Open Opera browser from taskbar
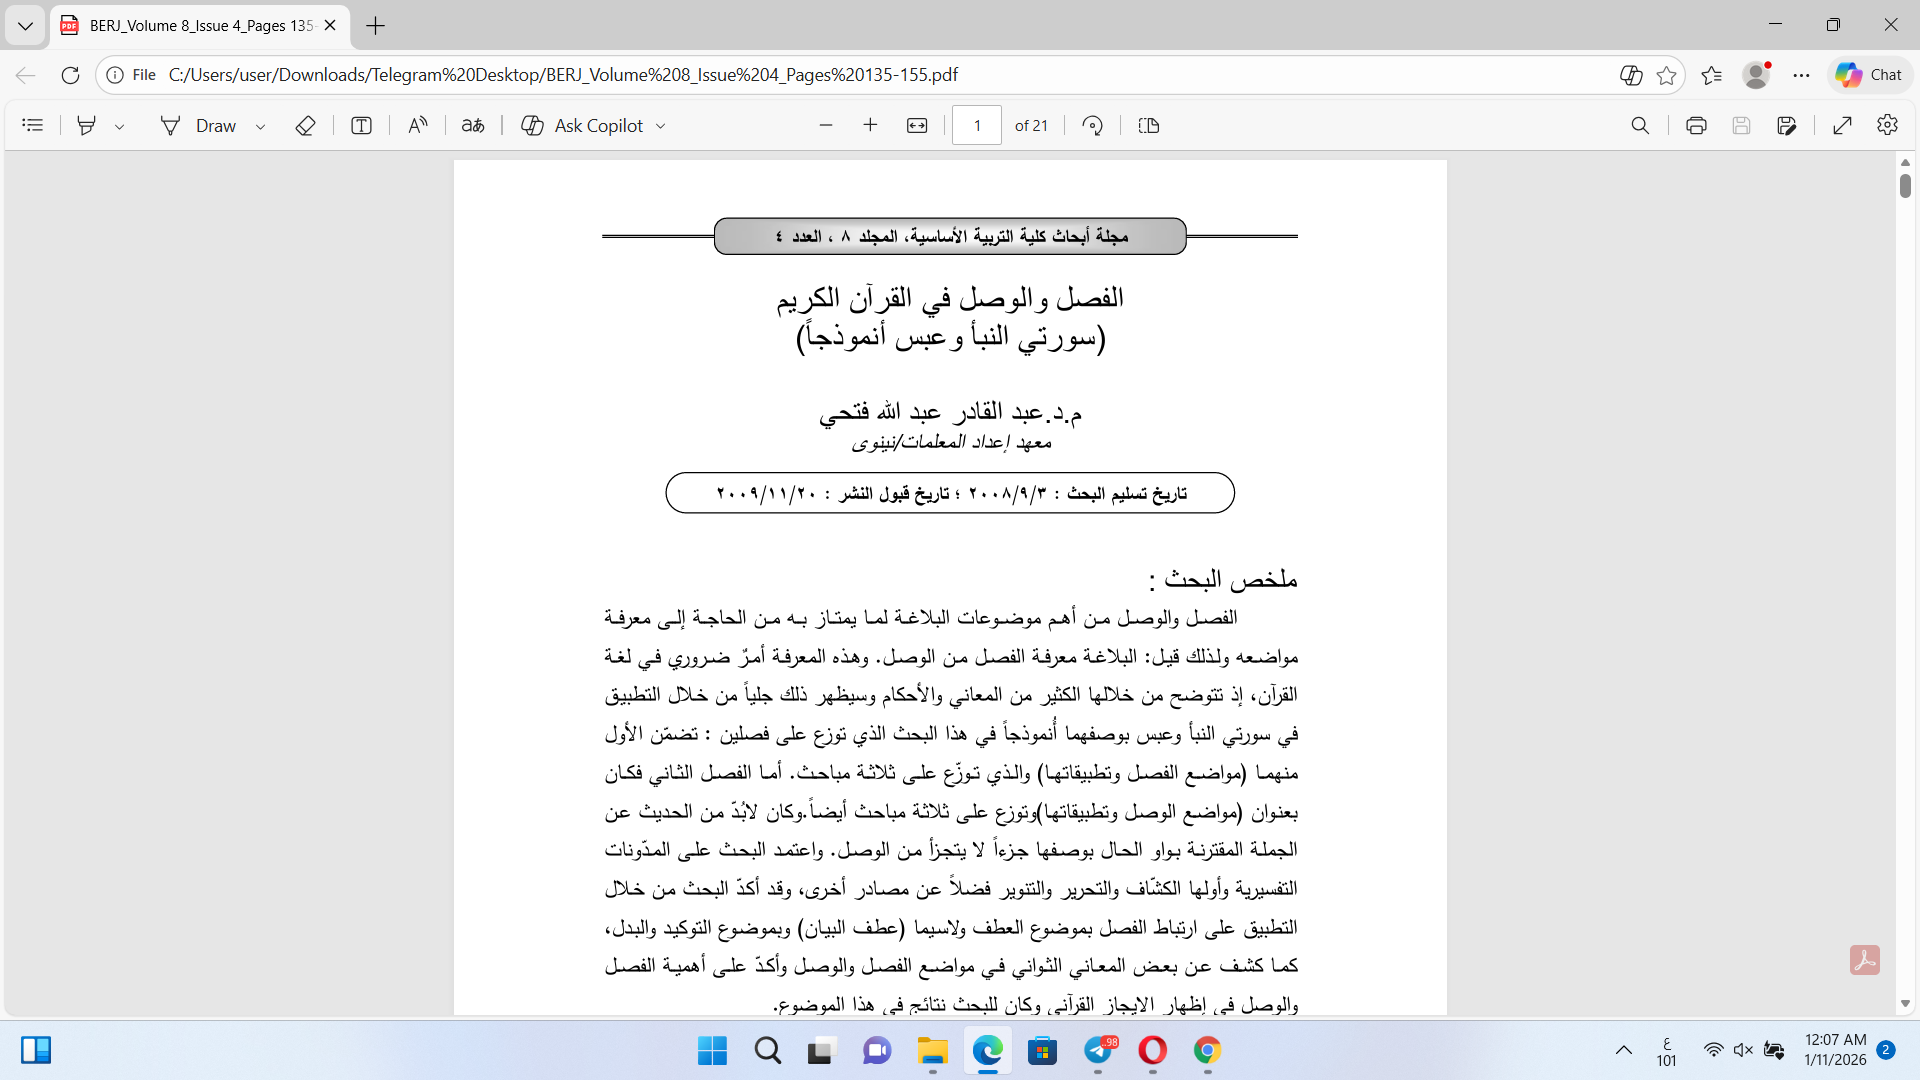The height and width of the screenshot is (1080, 1920). (1152, 1051)
